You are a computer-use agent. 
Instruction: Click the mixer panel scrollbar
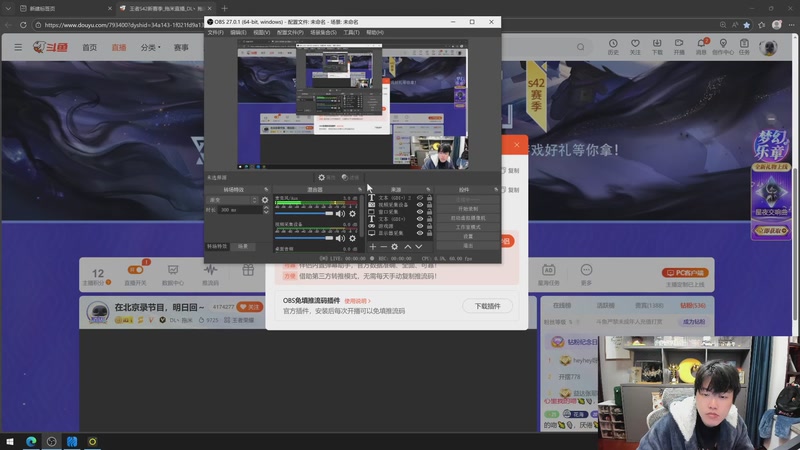(362, 217)
